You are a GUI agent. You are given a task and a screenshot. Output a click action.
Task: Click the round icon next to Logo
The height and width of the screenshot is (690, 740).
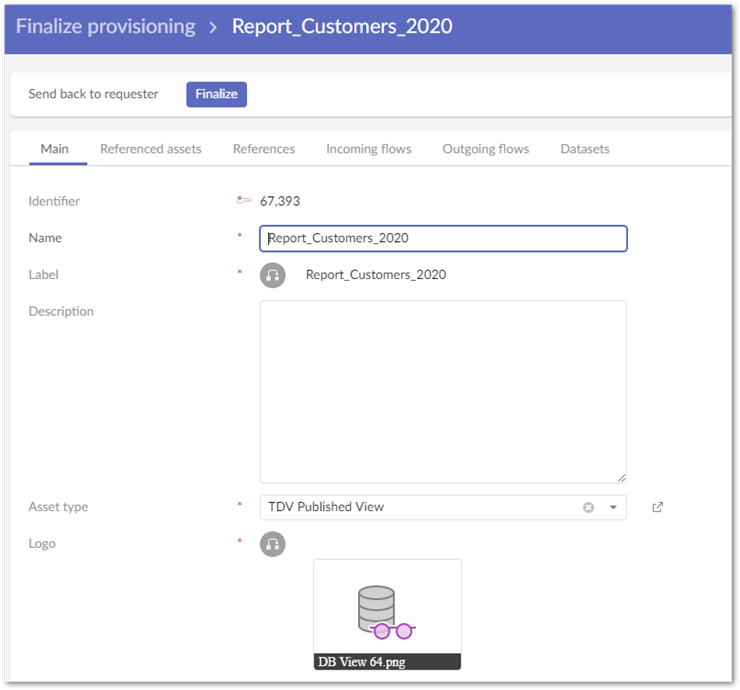pos(273,544)
